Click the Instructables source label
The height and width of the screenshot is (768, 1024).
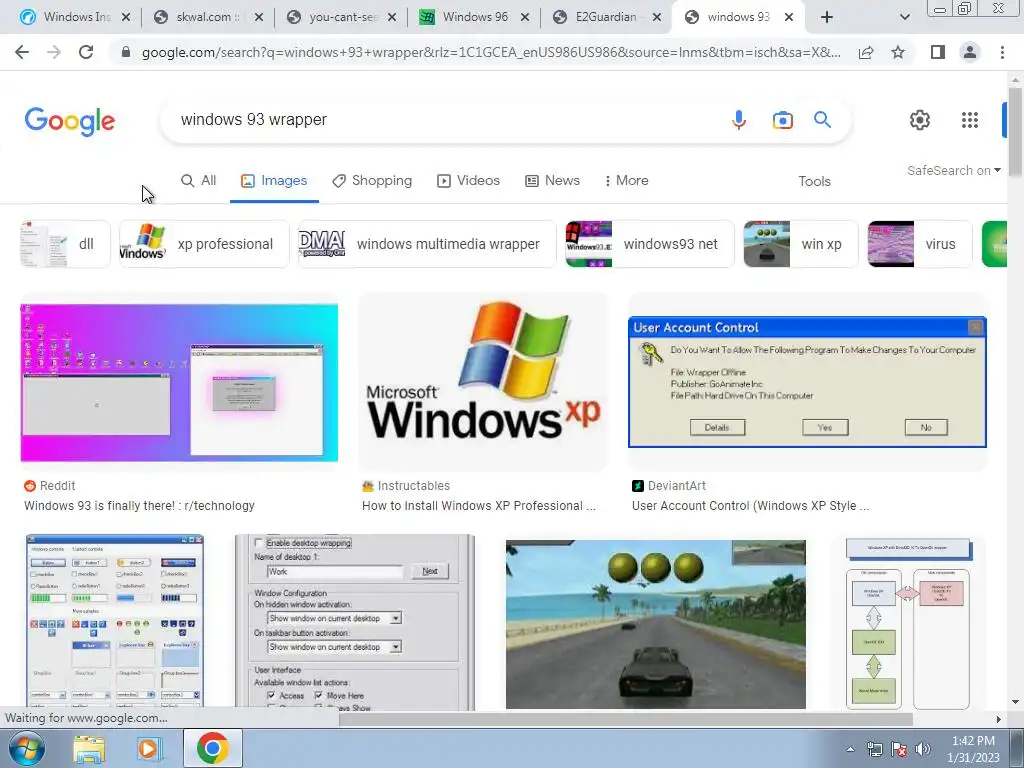[406, 486]
